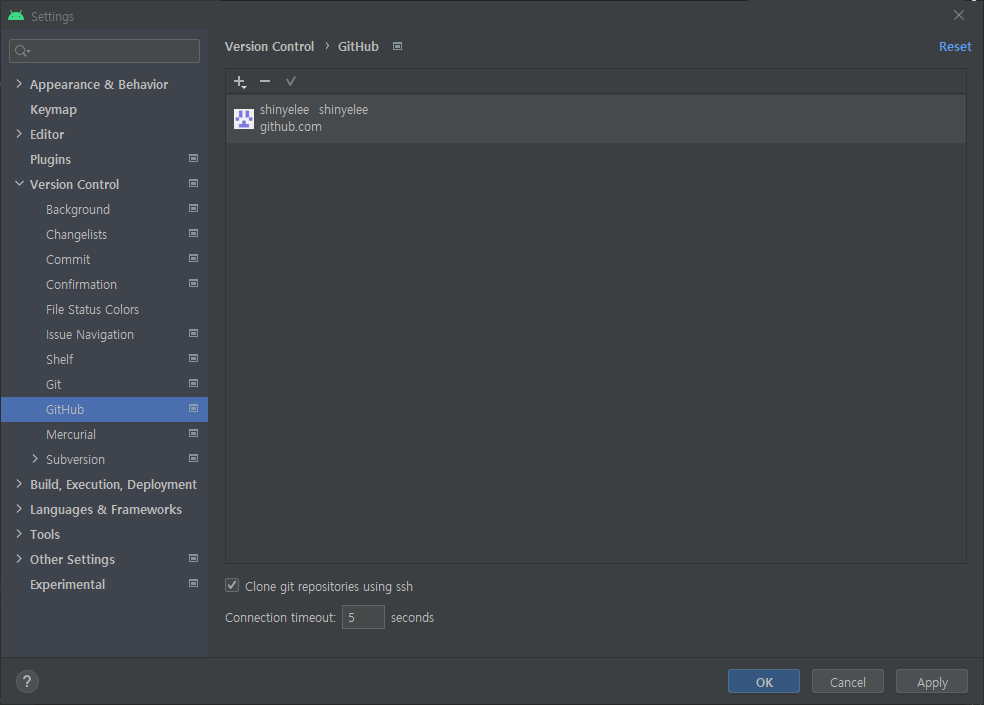This screenshot has height=705, width=984.
Task: Select Commit settings
Action: [68, 259]
